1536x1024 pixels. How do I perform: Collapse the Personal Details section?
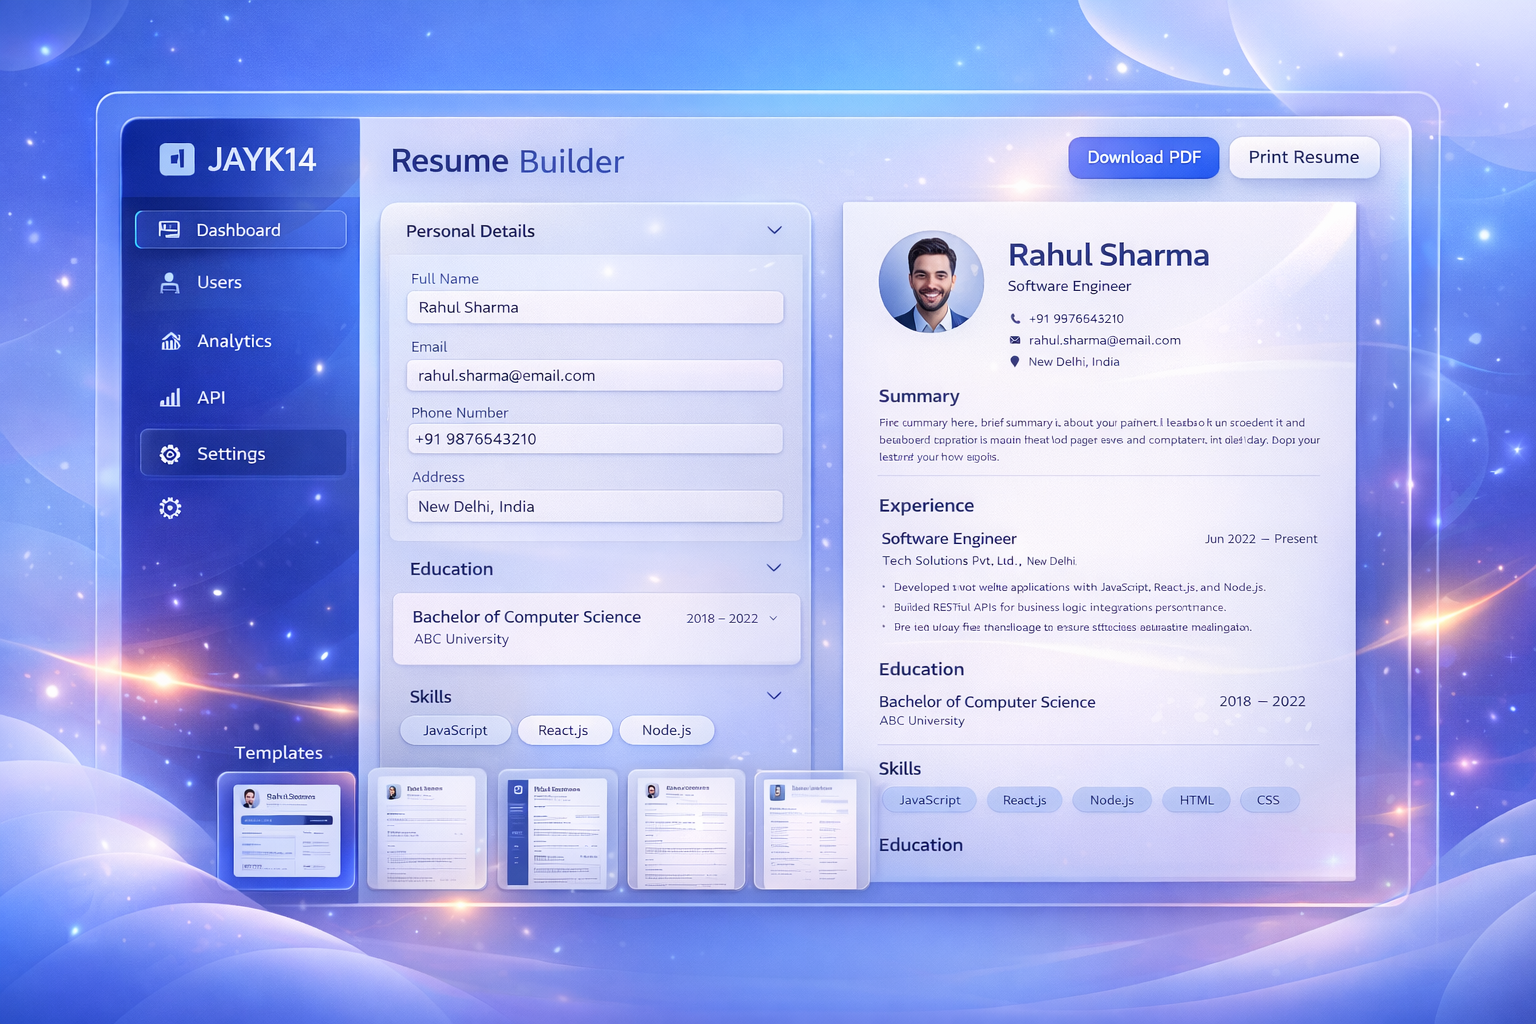pyautogui.click(x=774, y=230)
